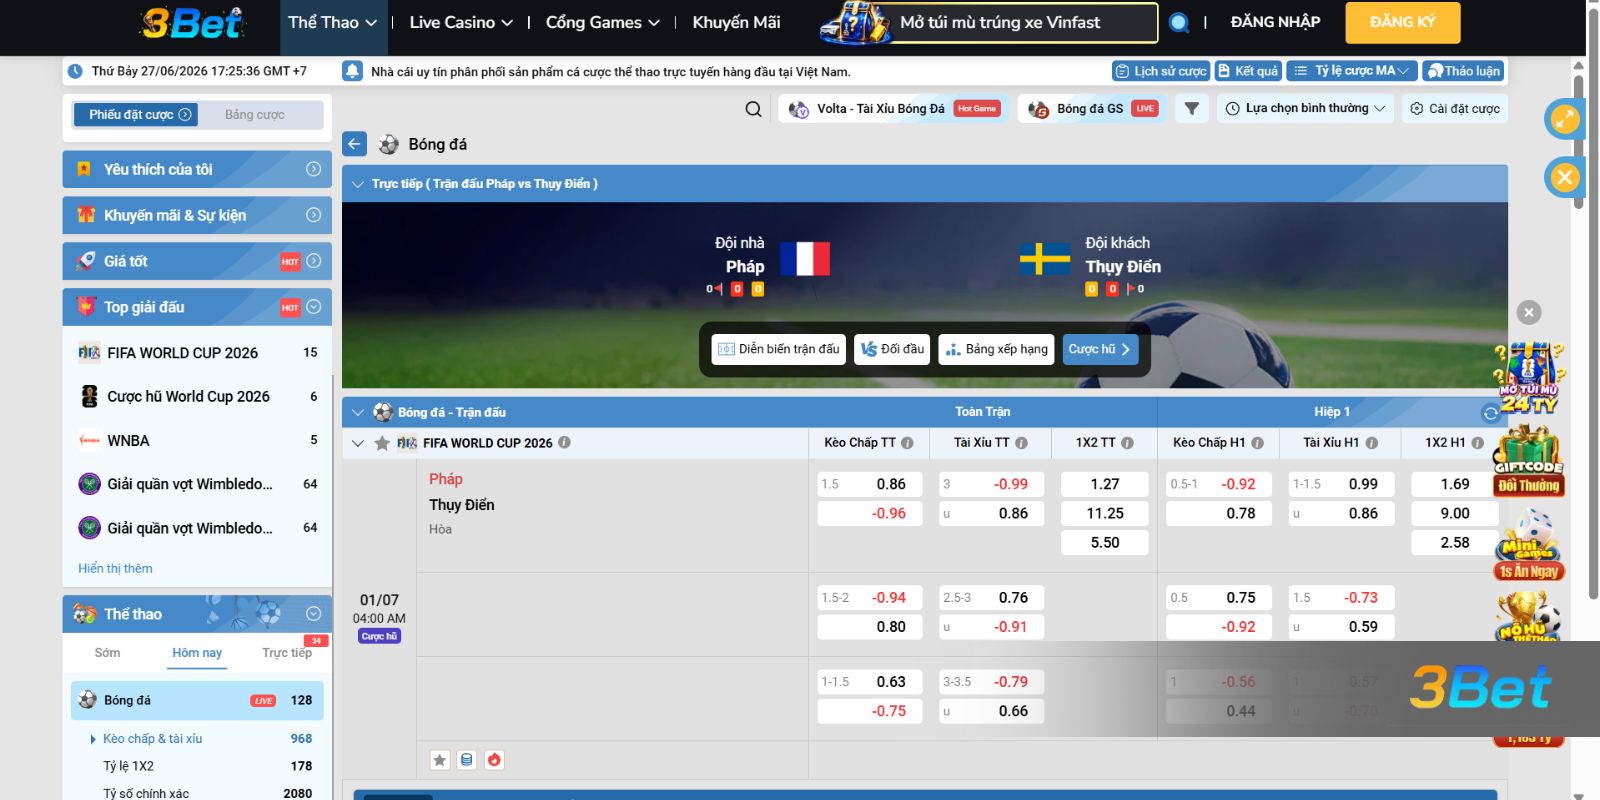Viewport: 1600px width, 800px height.
Task: Open Volta - Tài Xỉu Bóng Đá hot game
Action: [x=894, y=108]
